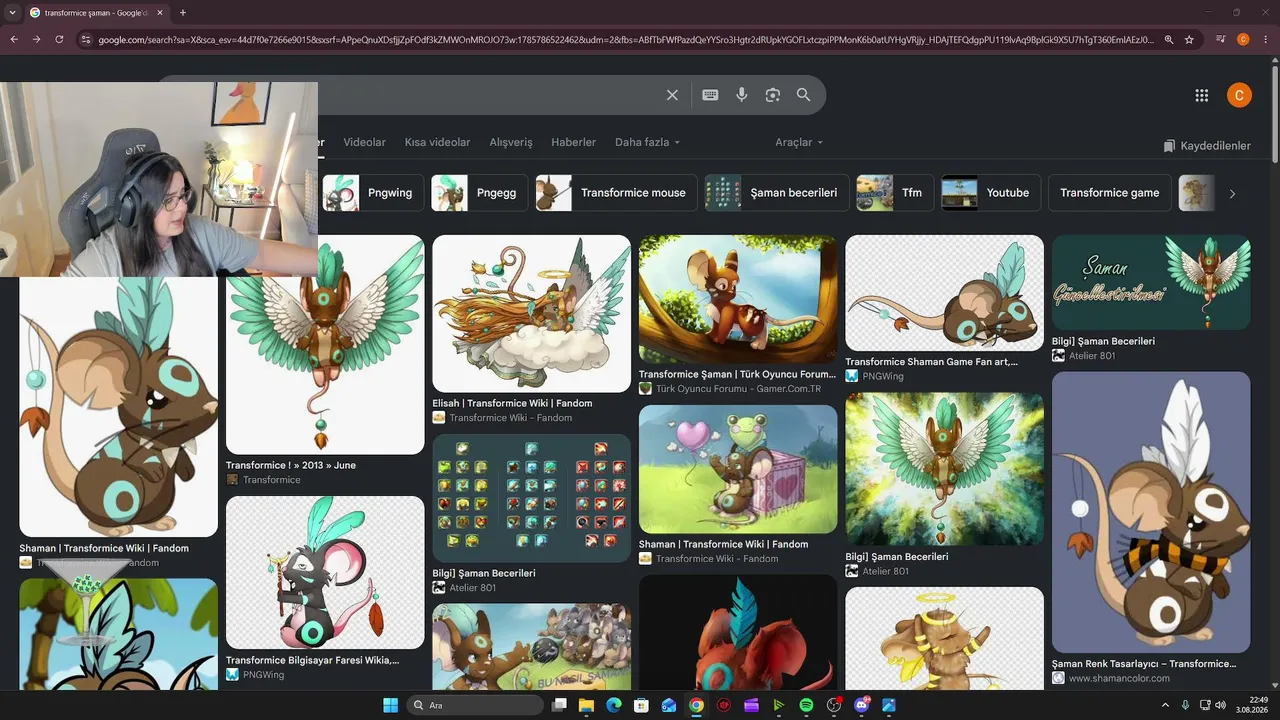Open a new browser tab
Image resolution: width=1280 pixels, height=720 pixels.
pos(183,13)
